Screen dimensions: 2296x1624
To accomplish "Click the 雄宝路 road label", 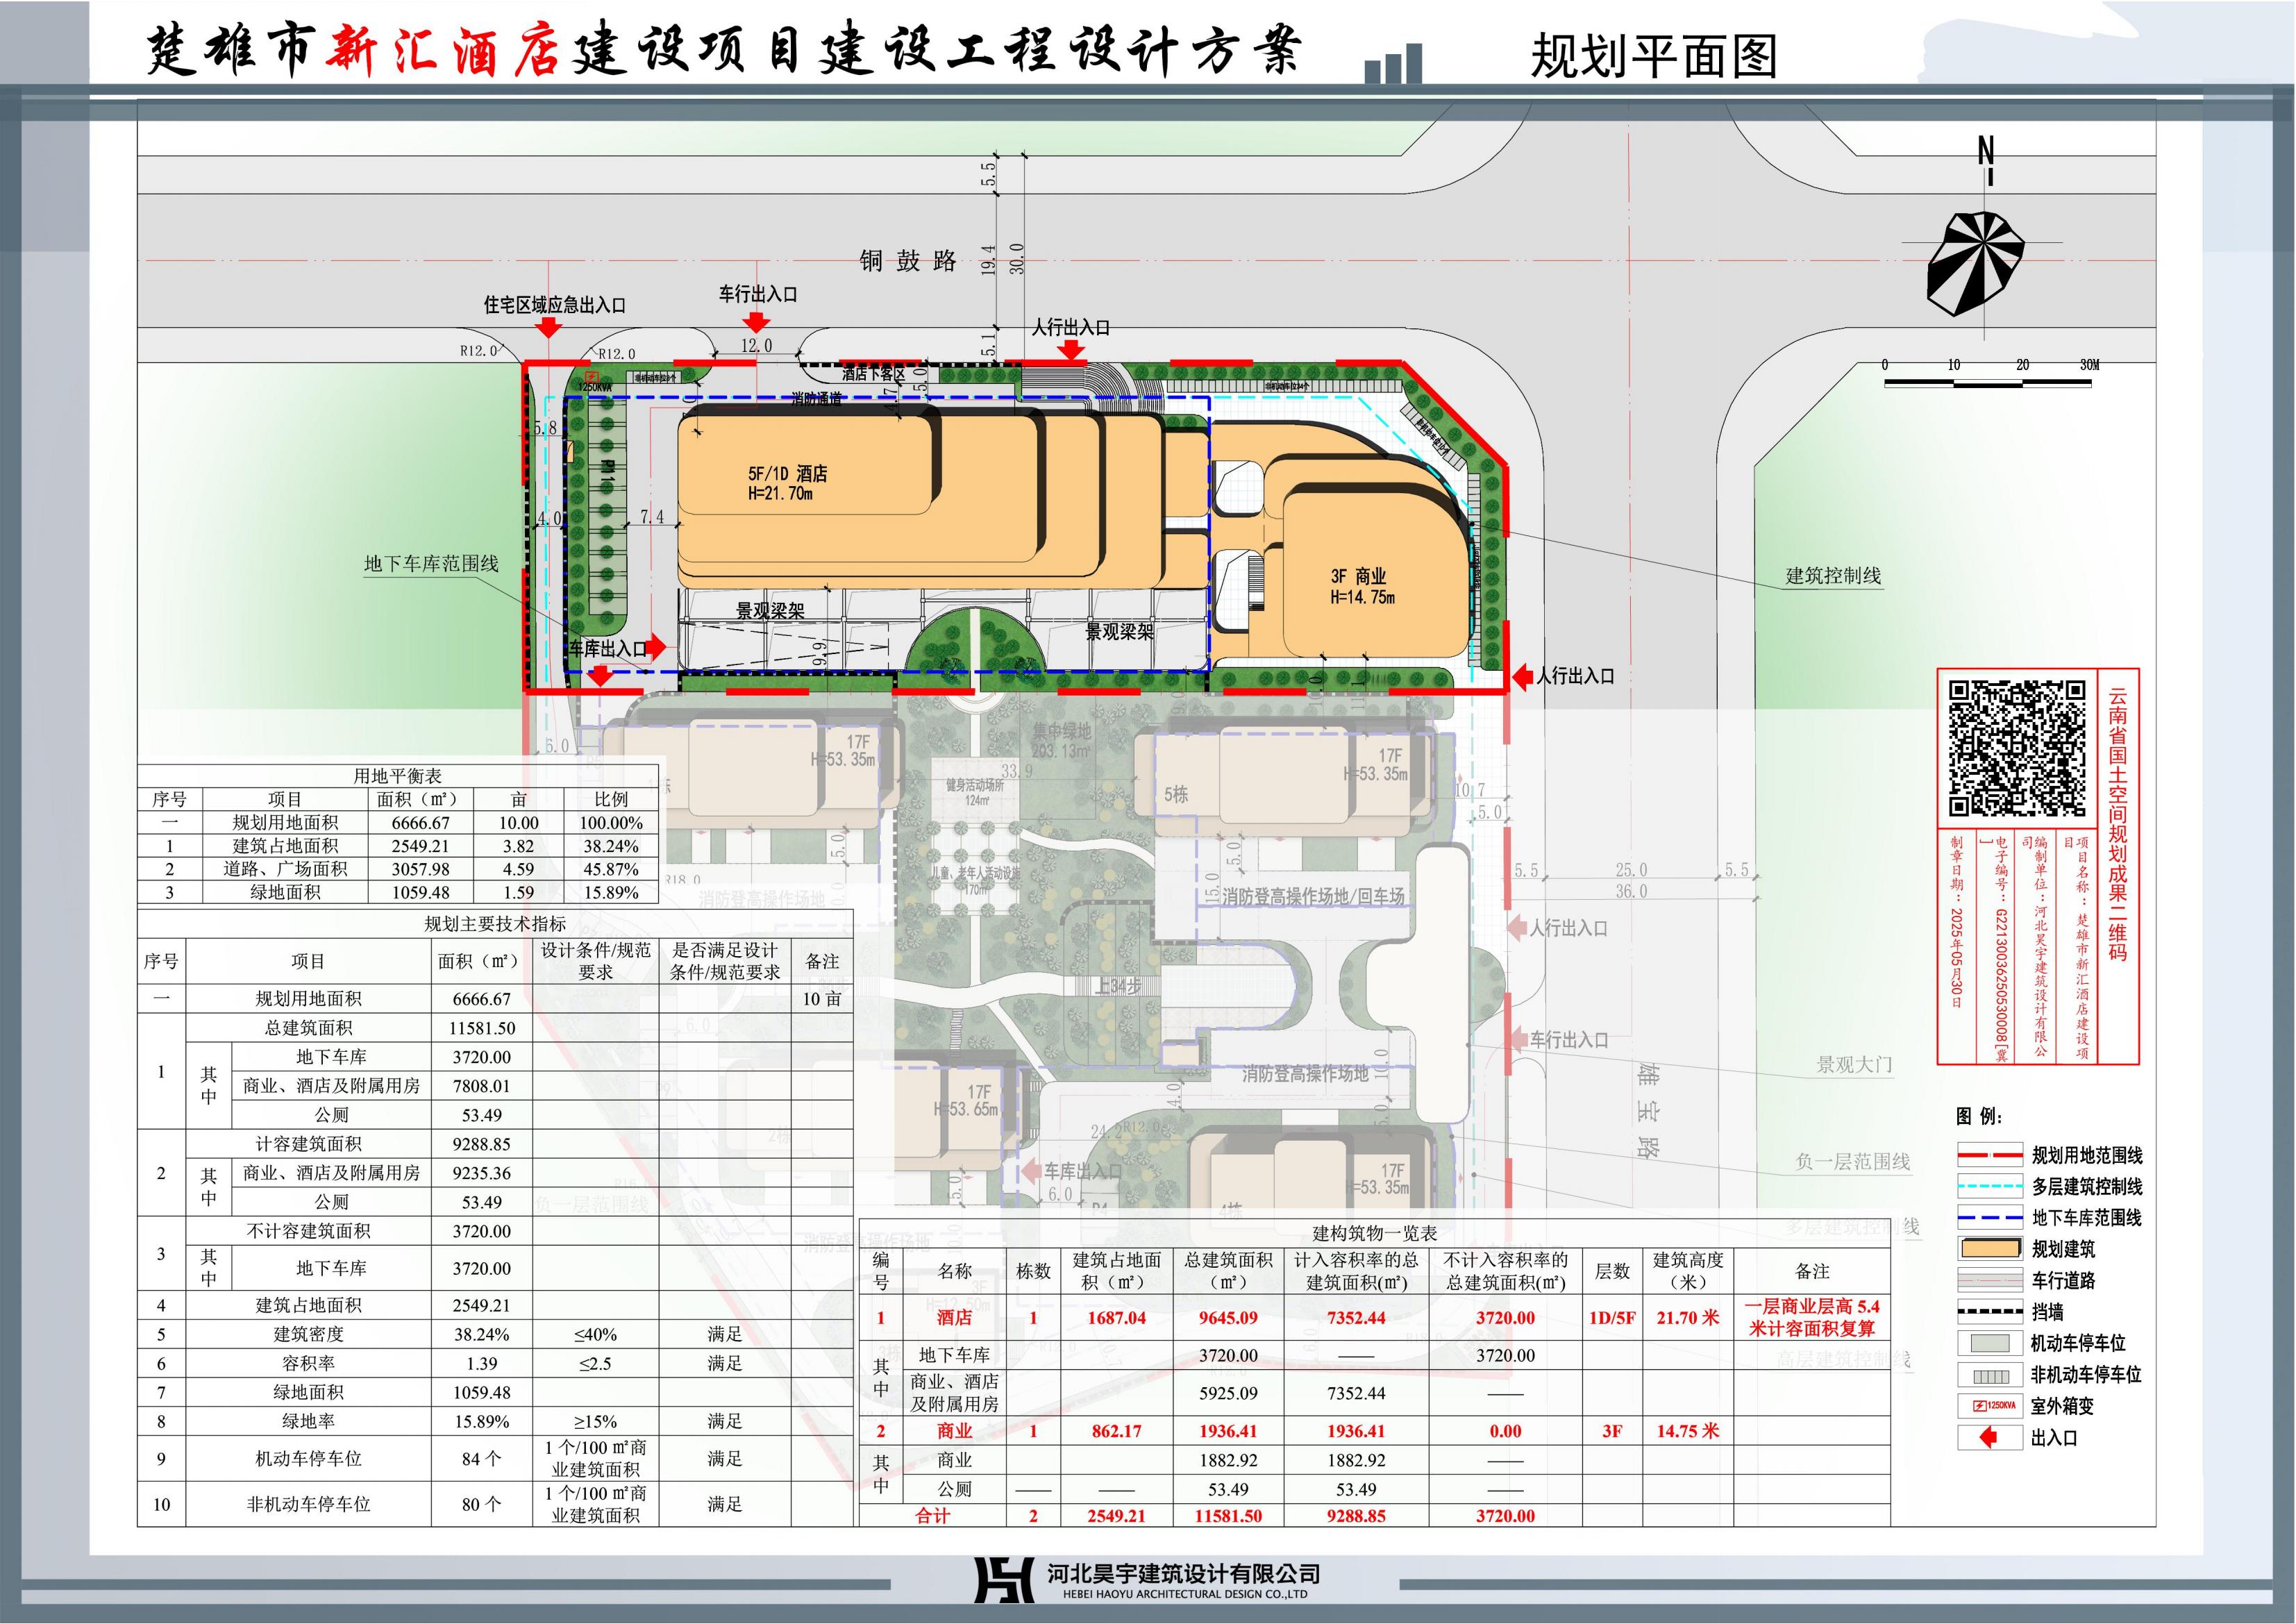I will tap(1649, 1111).
